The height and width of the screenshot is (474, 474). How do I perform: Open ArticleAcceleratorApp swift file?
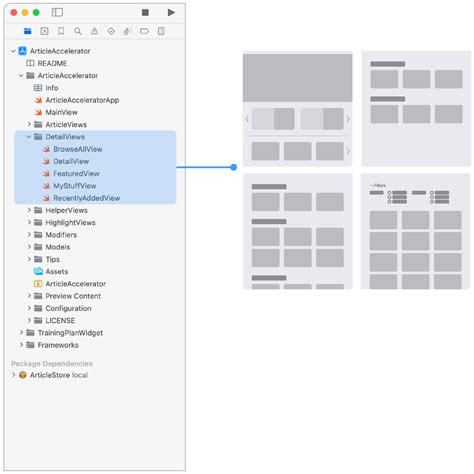(x=82, y=100)
